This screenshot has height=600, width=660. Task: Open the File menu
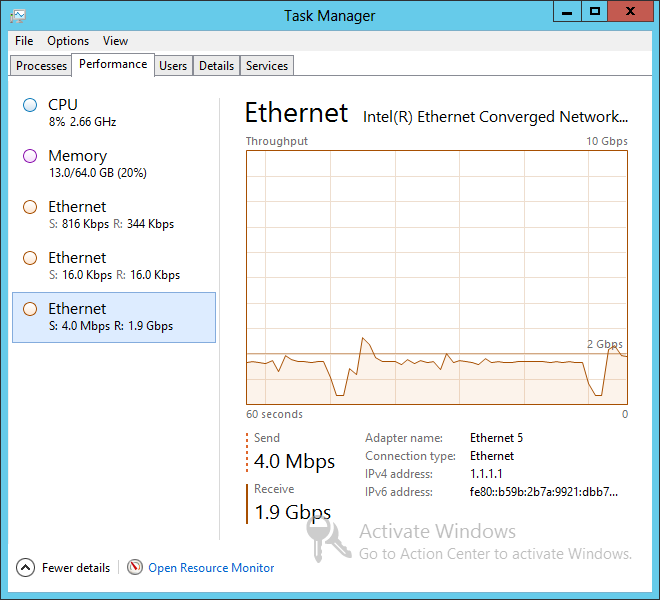24,41
